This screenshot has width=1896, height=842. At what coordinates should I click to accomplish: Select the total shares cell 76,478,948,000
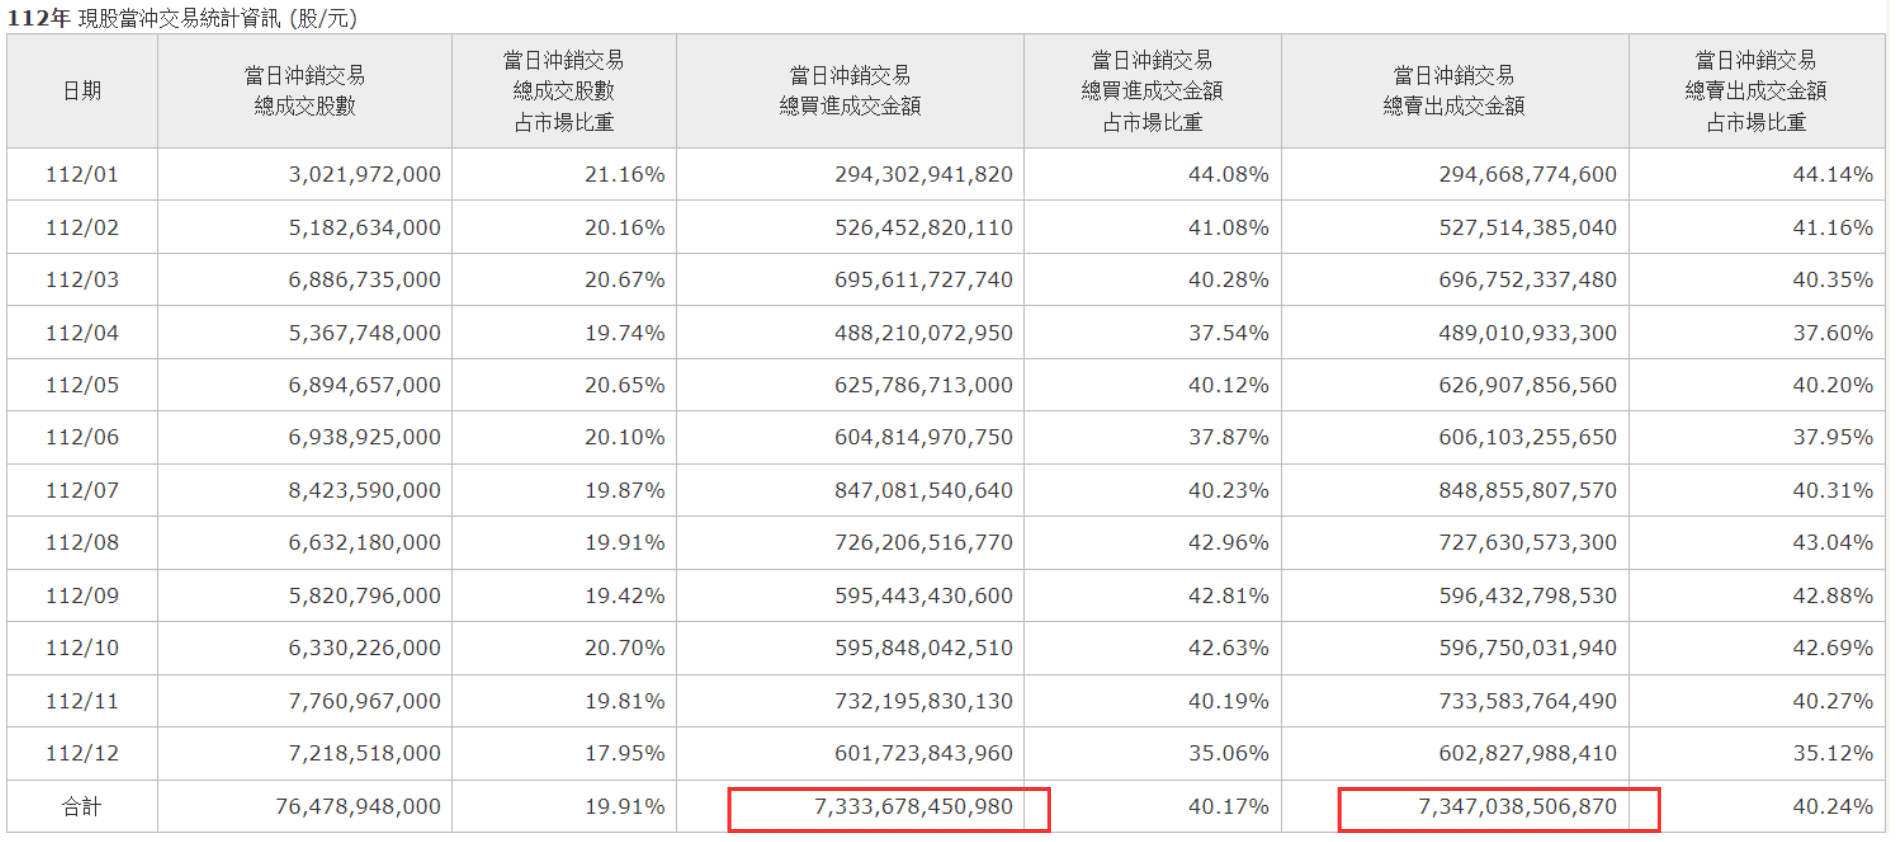358,806
